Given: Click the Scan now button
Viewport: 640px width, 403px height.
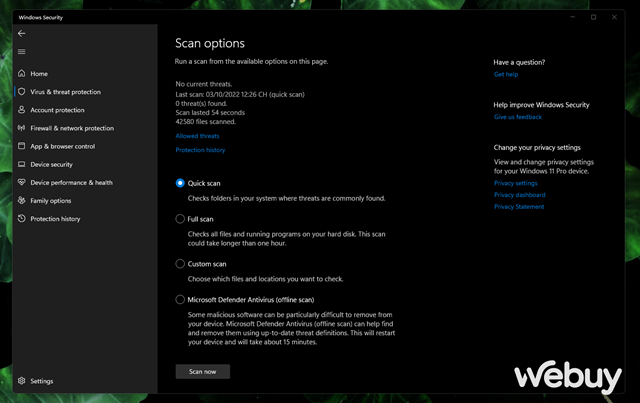Looking at the screenshot, I should coord(203,372).
